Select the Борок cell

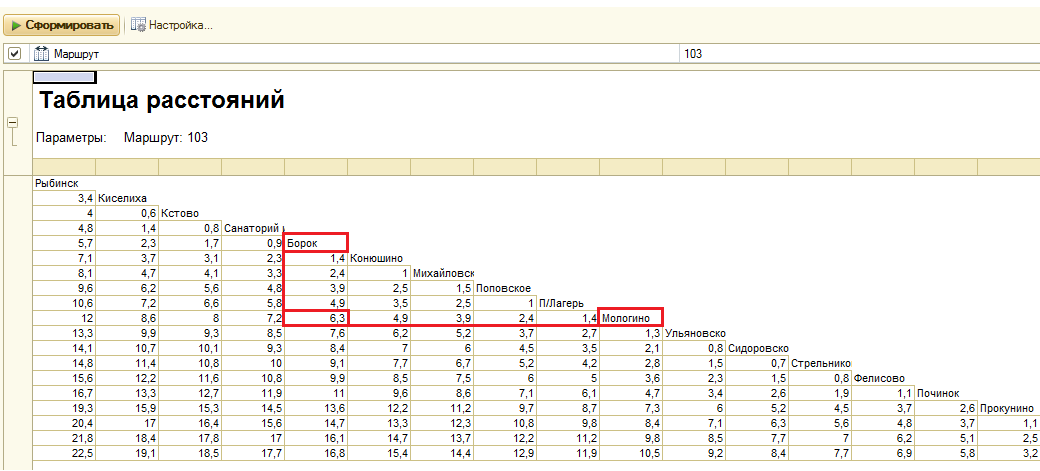(316, 243)
